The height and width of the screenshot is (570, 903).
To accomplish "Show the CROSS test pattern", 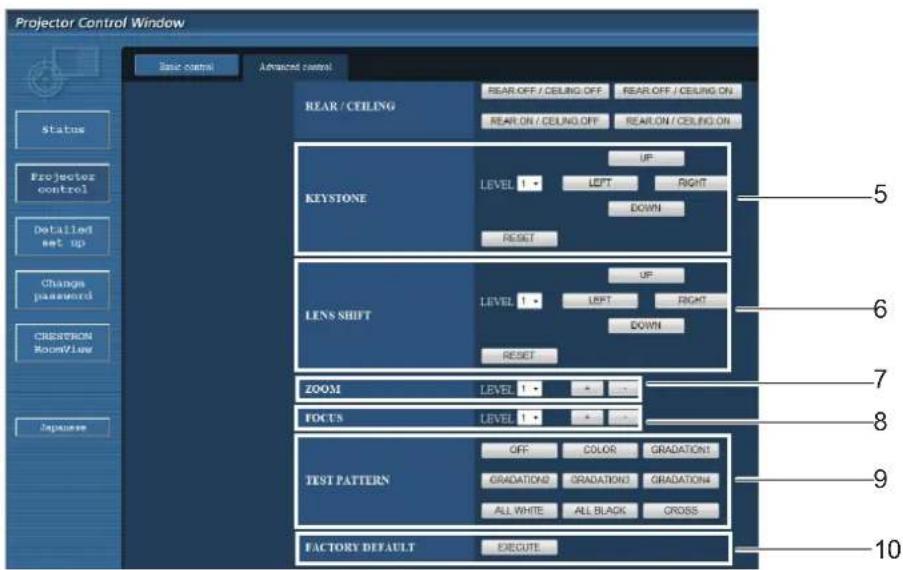I will click(x=681, y=511).
